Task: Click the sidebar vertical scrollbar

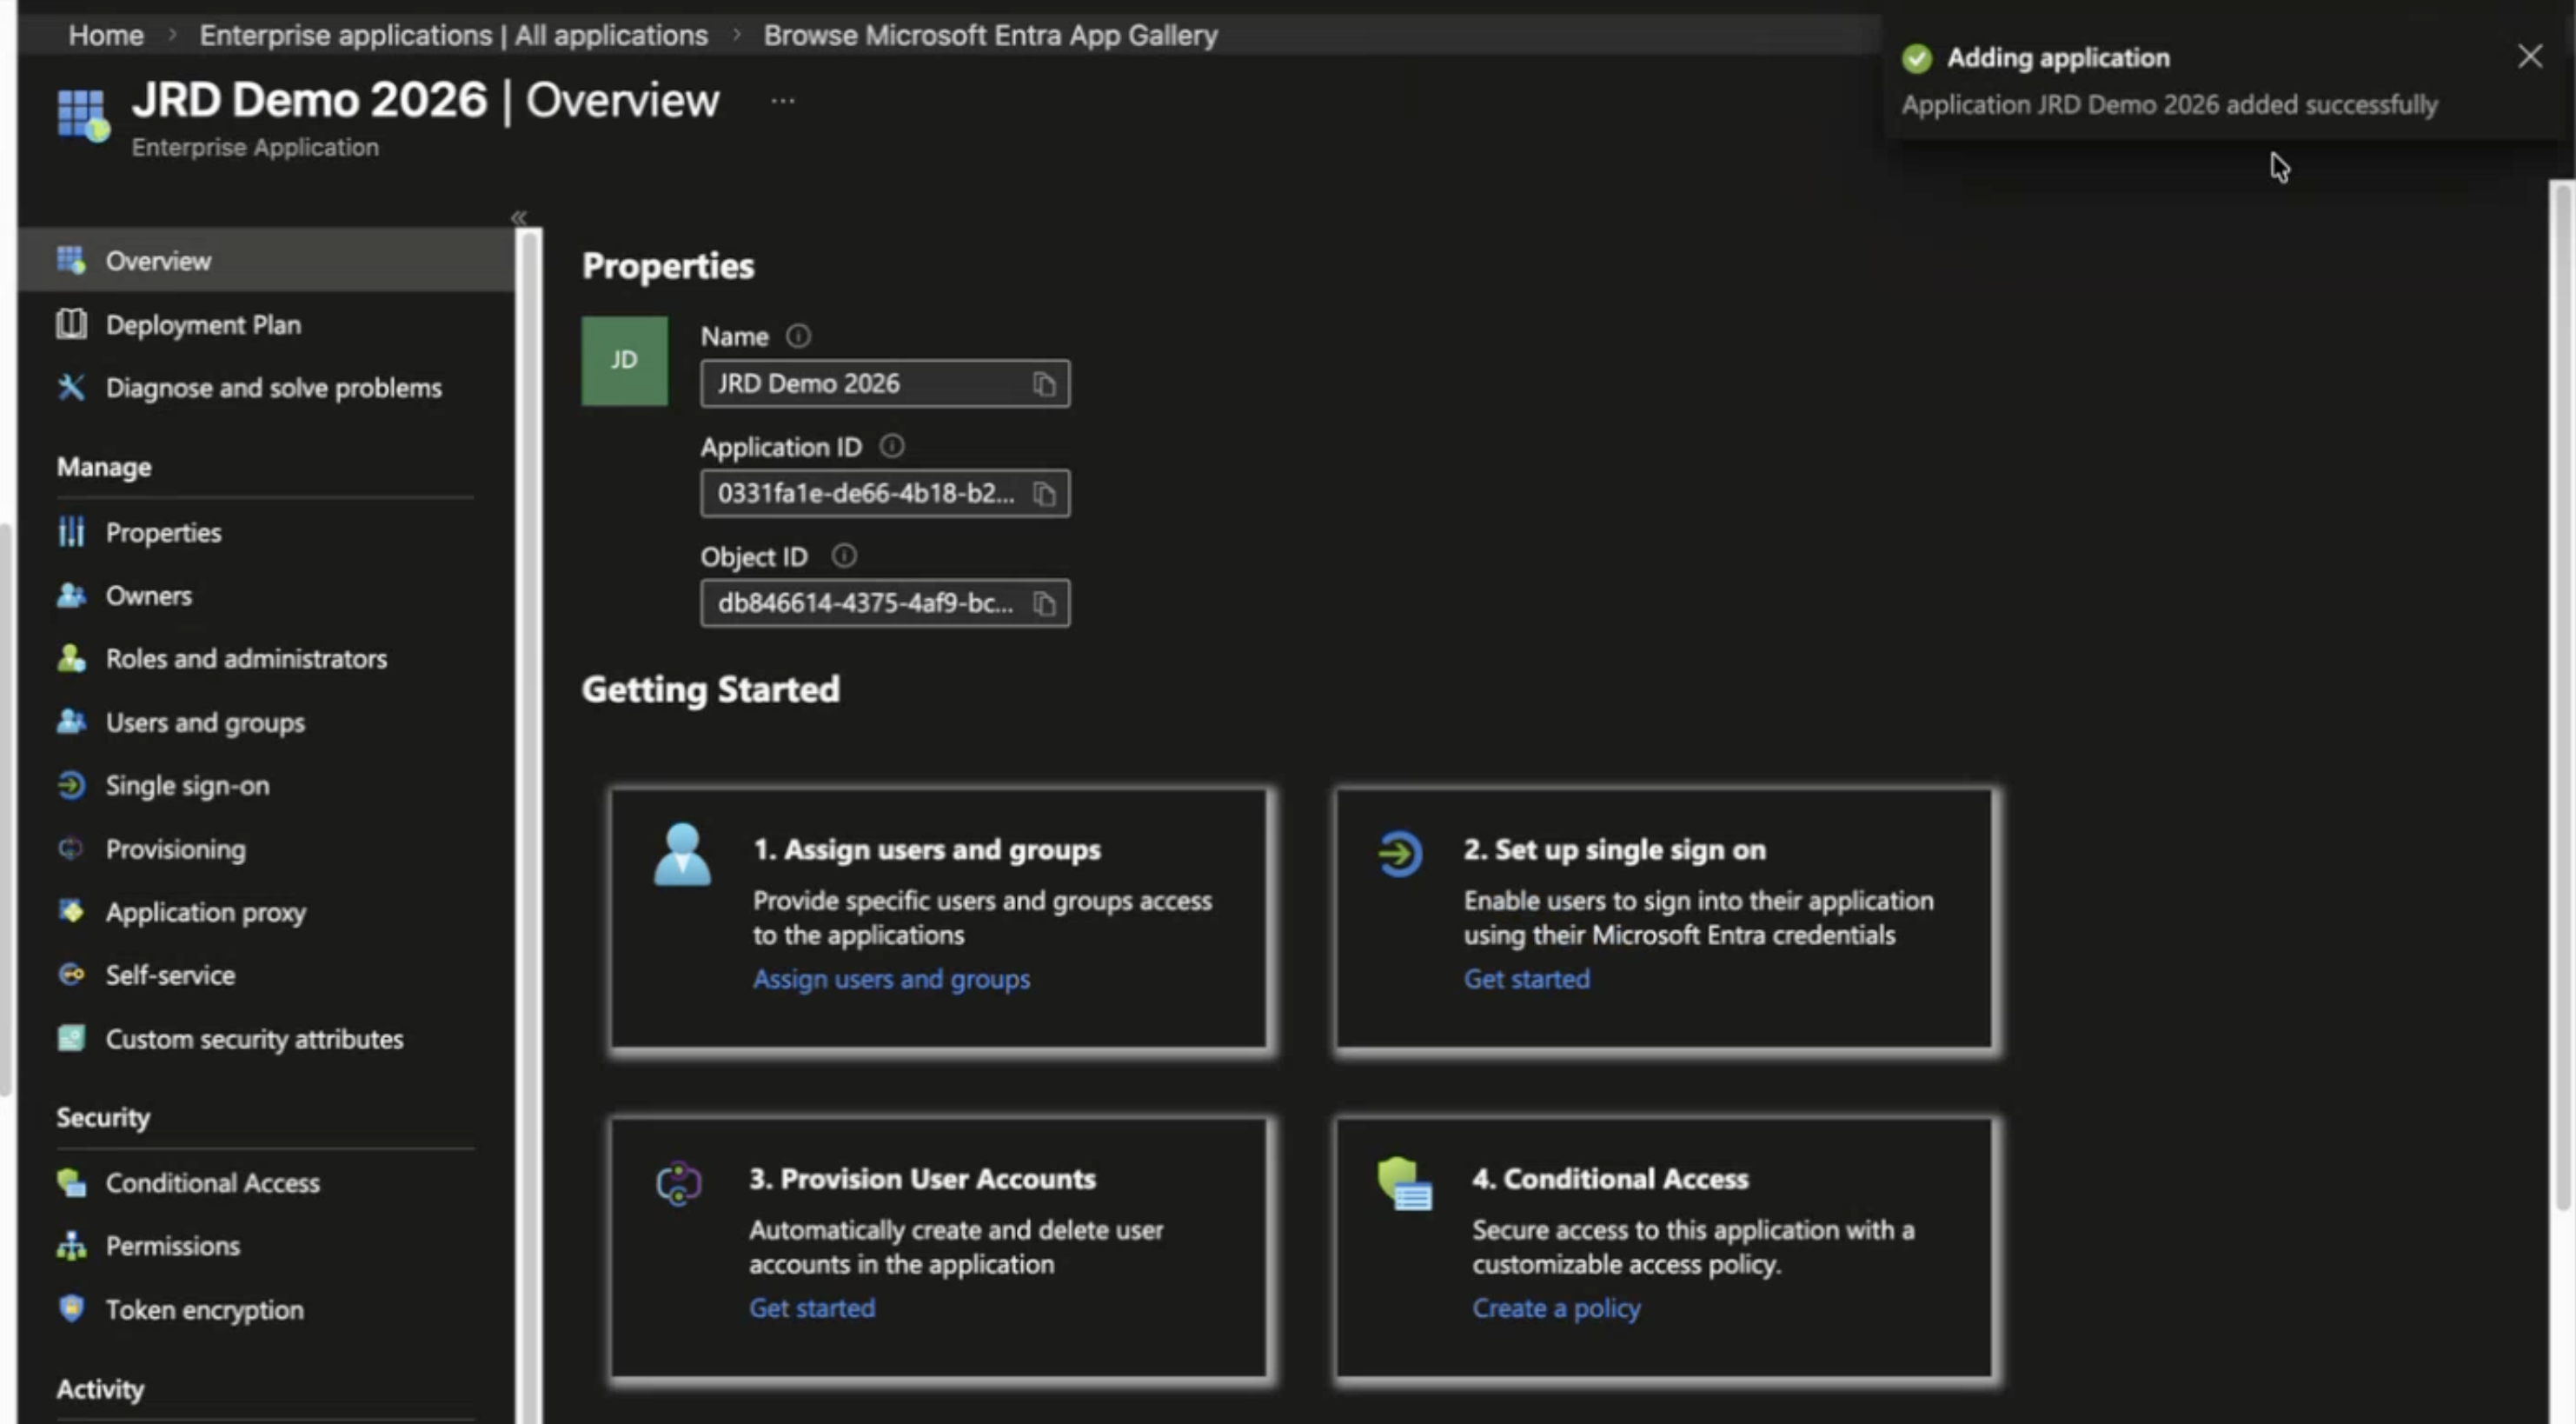Action: (529, 826)
